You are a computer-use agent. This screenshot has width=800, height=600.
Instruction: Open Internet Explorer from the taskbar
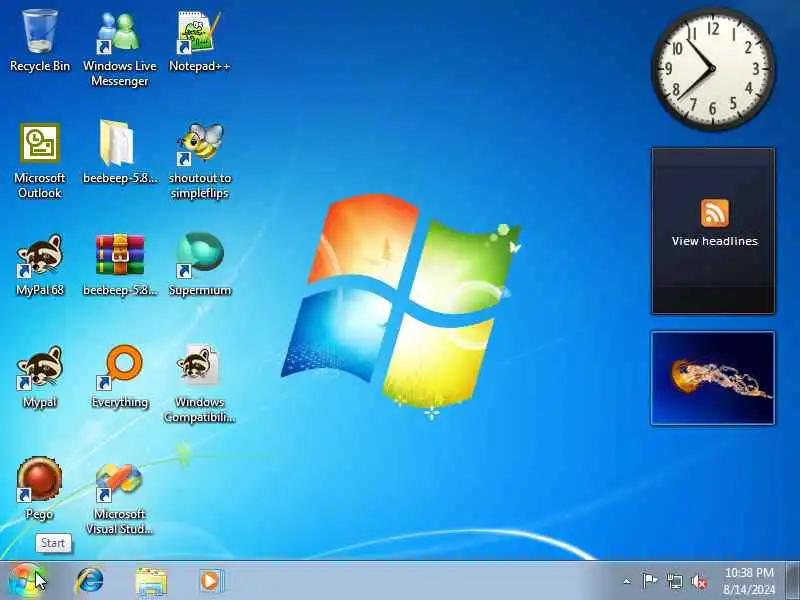89,581
